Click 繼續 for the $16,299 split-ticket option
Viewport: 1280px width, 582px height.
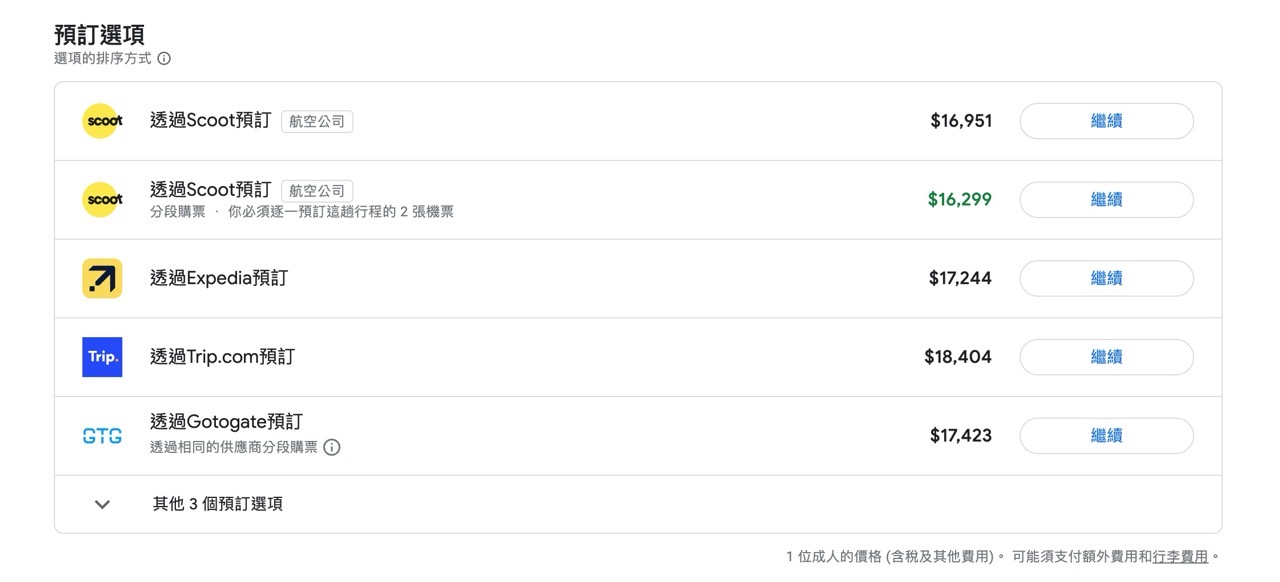pyautogui.click(x=1106, y=199)
